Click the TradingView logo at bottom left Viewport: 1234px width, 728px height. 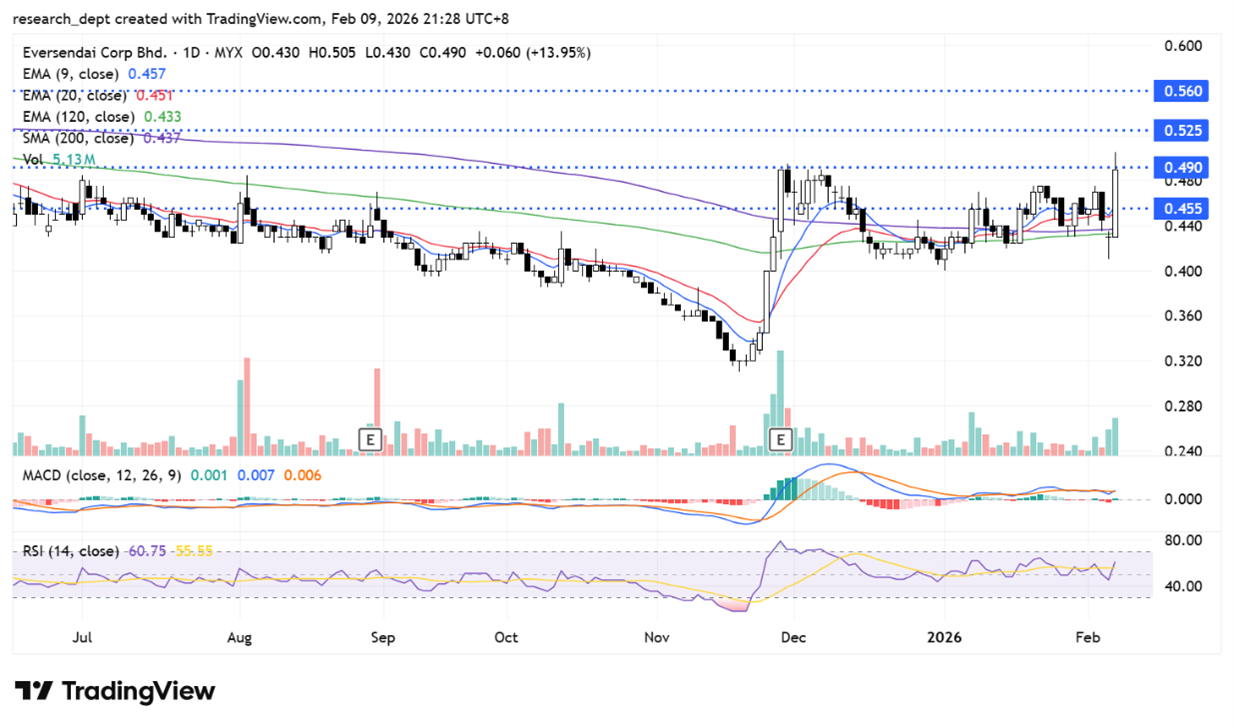(115, 691)
